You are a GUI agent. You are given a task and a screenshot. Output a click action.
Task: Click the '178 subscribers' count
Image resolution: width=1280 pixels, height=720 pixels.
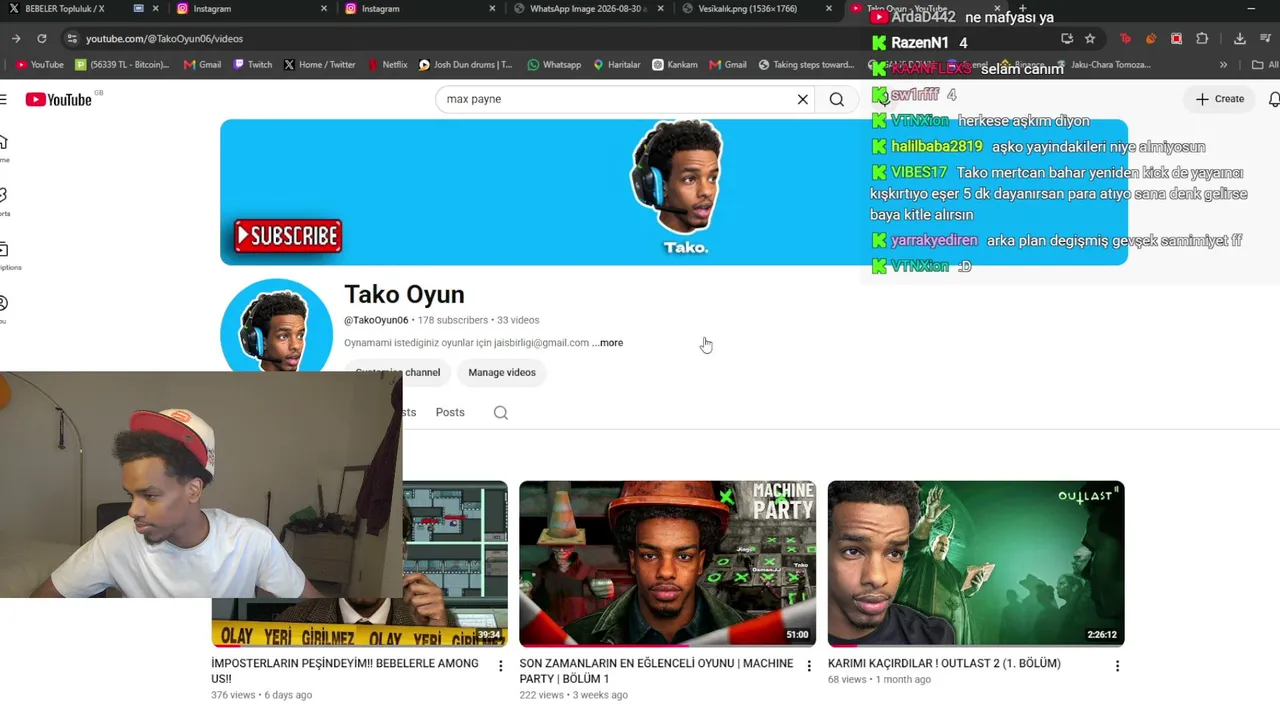click(x=453, y=320)
